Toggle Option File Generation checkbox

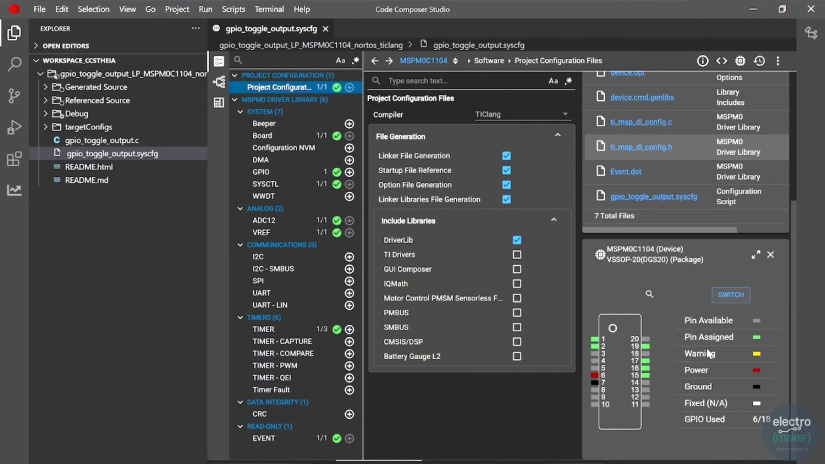pyautogui.click(x=506, y=185)
